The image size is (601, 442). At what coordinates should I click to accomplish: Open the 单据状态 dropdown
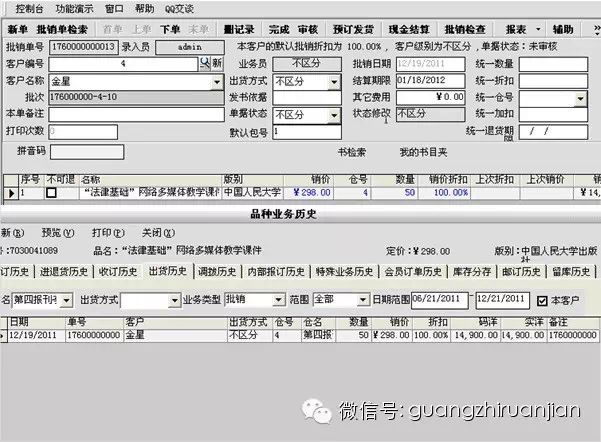click(x=334, y=115)
